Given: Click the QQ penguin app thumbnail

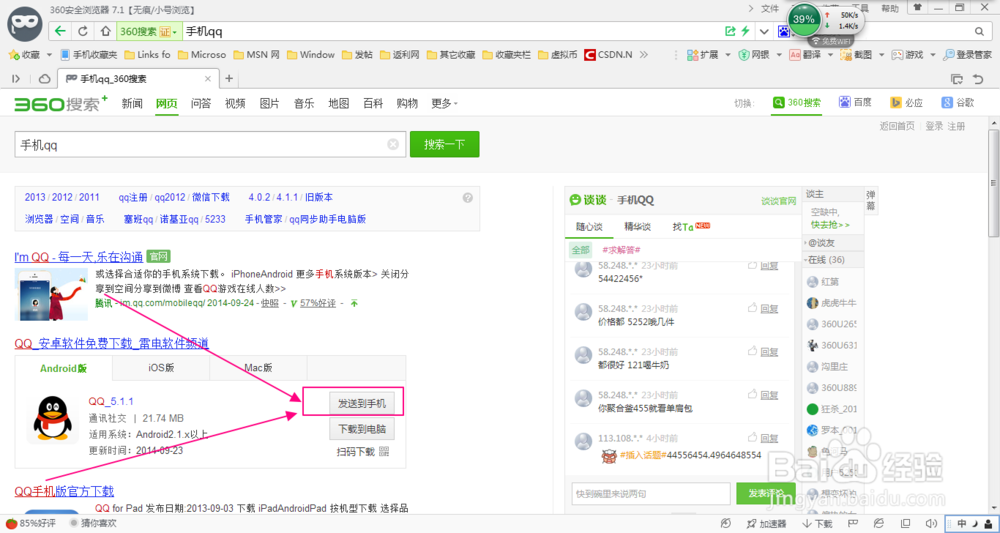Looking at the screenshot, I should point(52,418).
